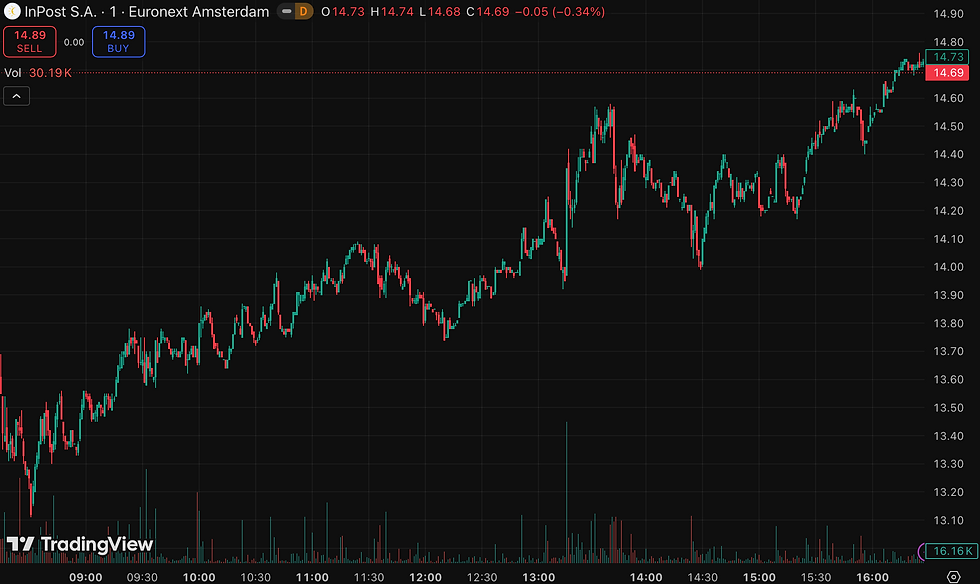Click the 10:00 time axis label
The width and height of the screenshot is (980, 584).
coord(199,577)
